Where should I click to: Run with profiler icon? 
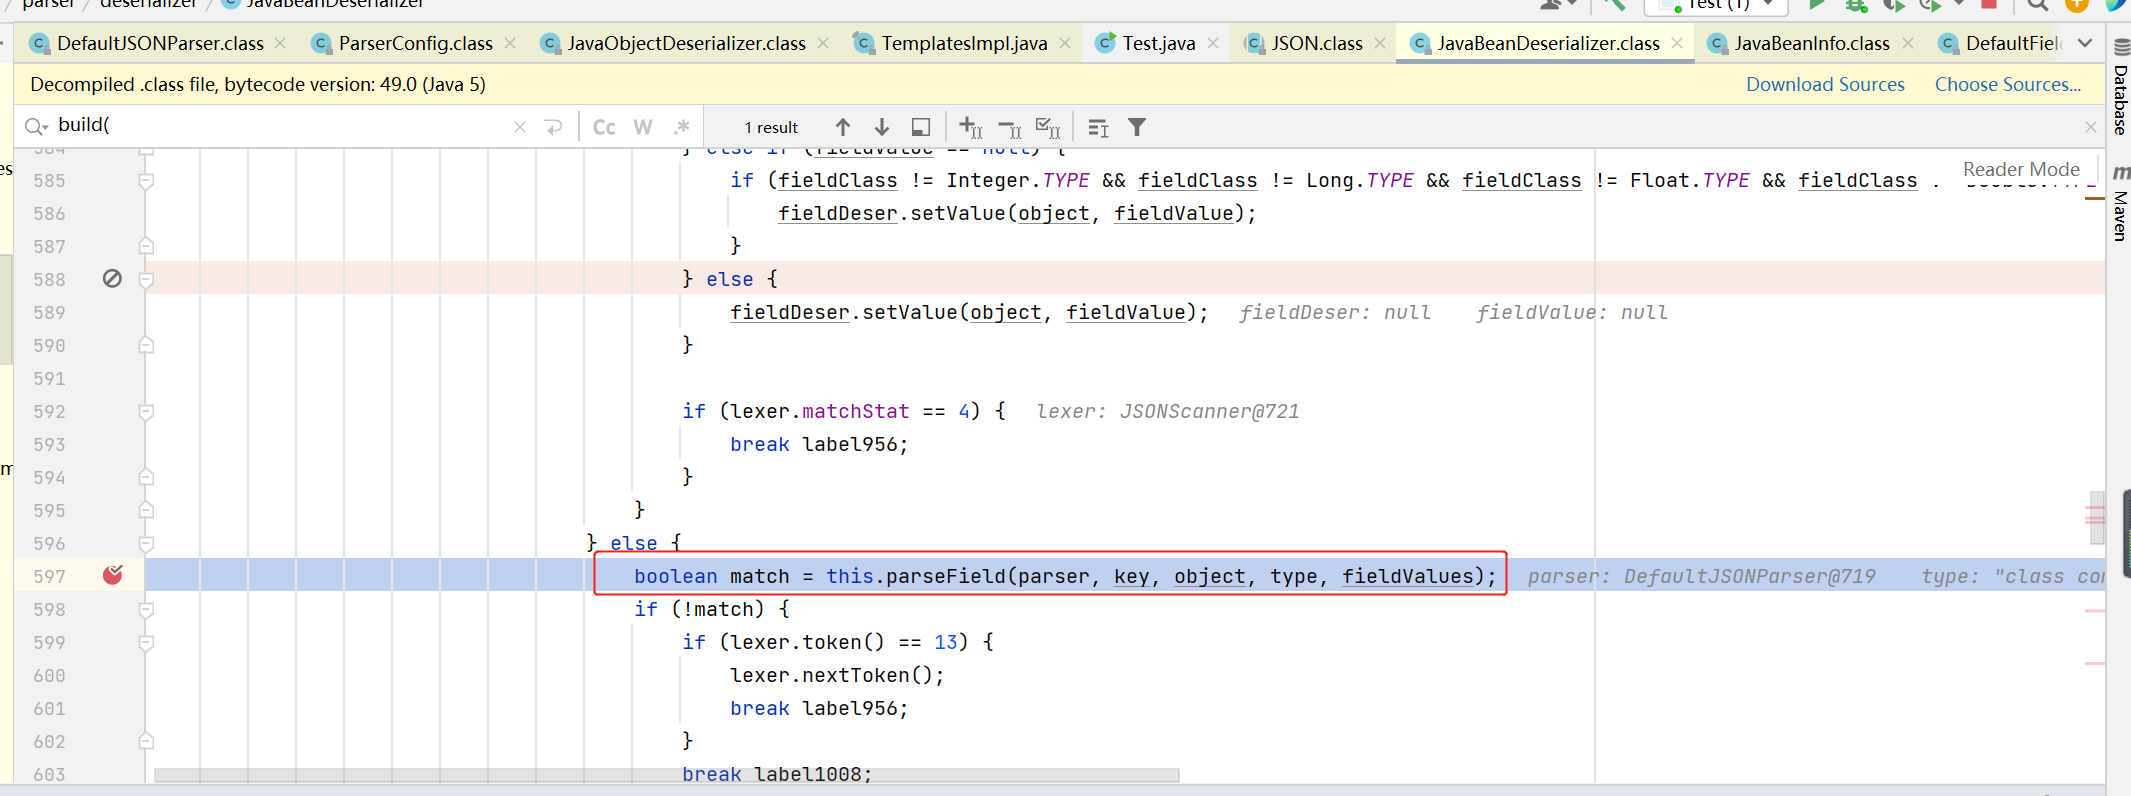click(x=1930, y=5)
